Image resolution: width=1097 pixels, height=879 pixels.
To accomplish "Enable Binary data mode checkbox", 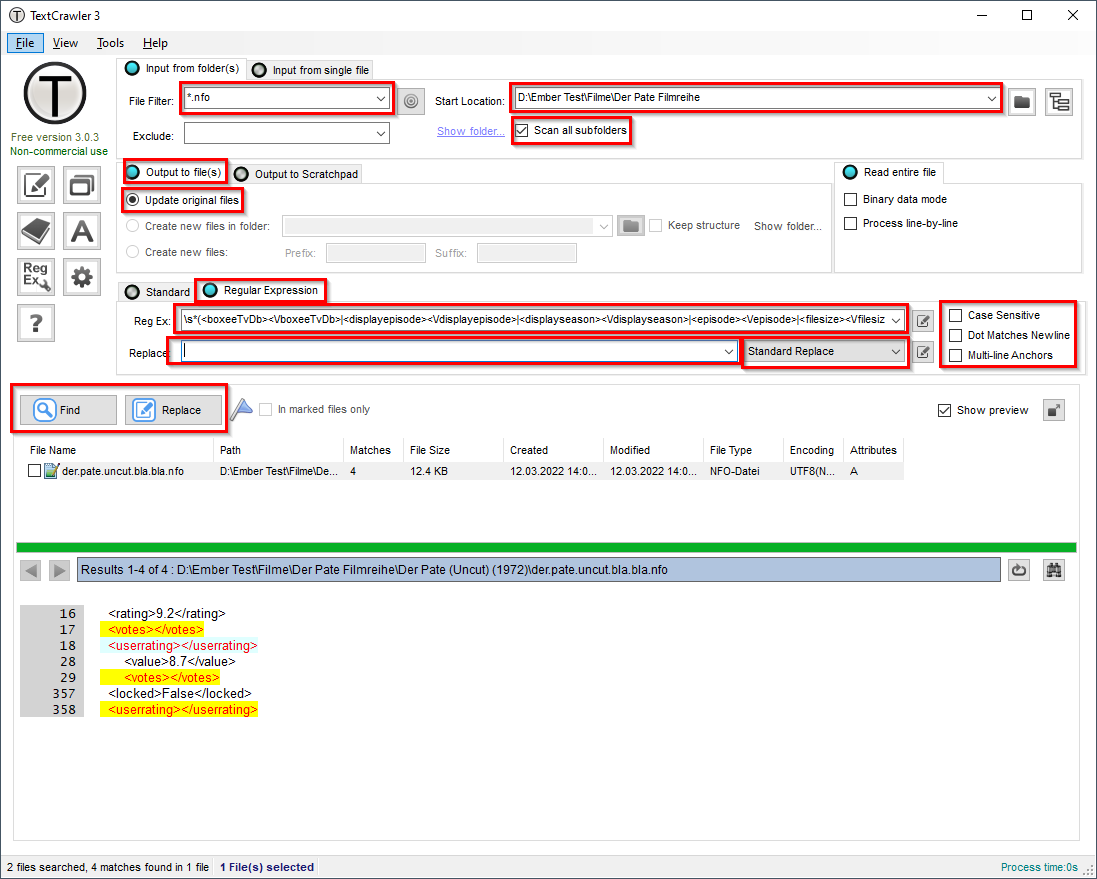I will click(851, 199).
